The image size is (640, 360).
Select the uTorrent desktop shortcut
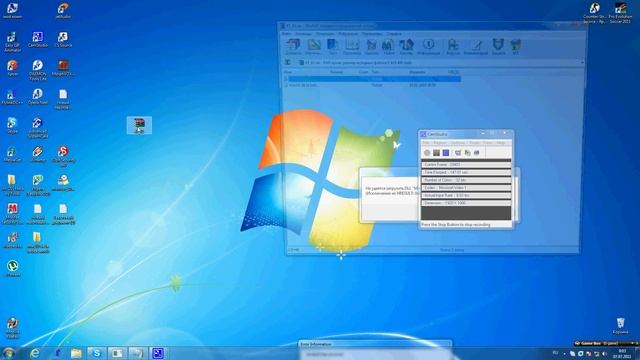pos(12,269)
